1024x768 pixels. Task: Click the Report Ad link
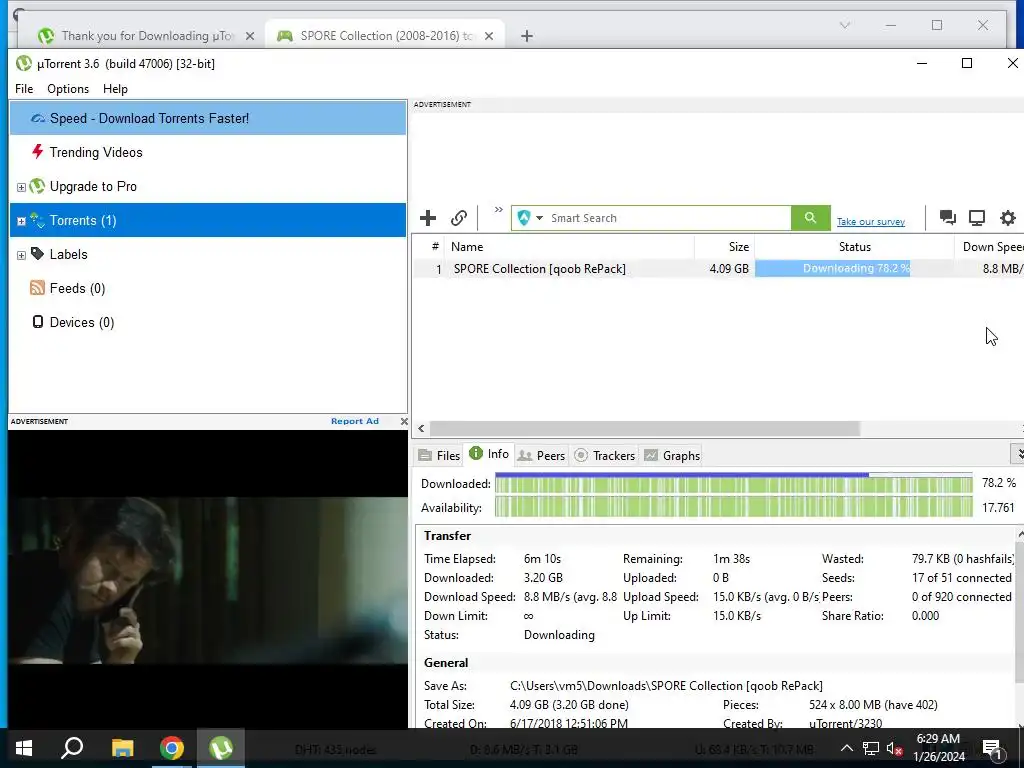tap(355, 421)
